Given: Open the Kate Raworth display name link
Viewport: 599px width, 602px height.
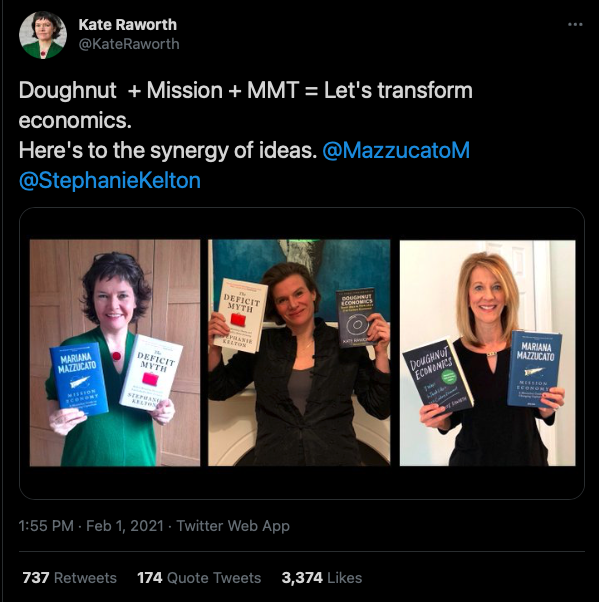Looking at the screenshot, I should [127, 25].
